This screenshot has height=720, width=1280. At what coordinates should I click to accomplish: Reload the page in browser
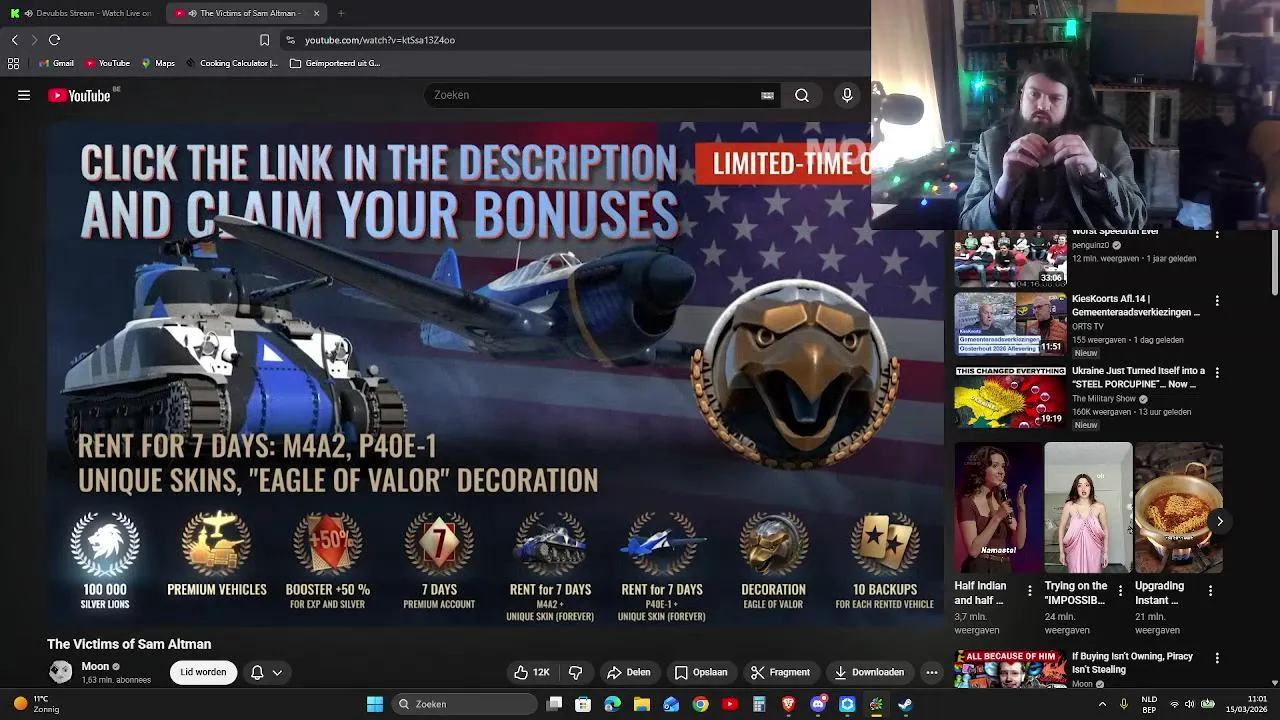coord(55,40)
